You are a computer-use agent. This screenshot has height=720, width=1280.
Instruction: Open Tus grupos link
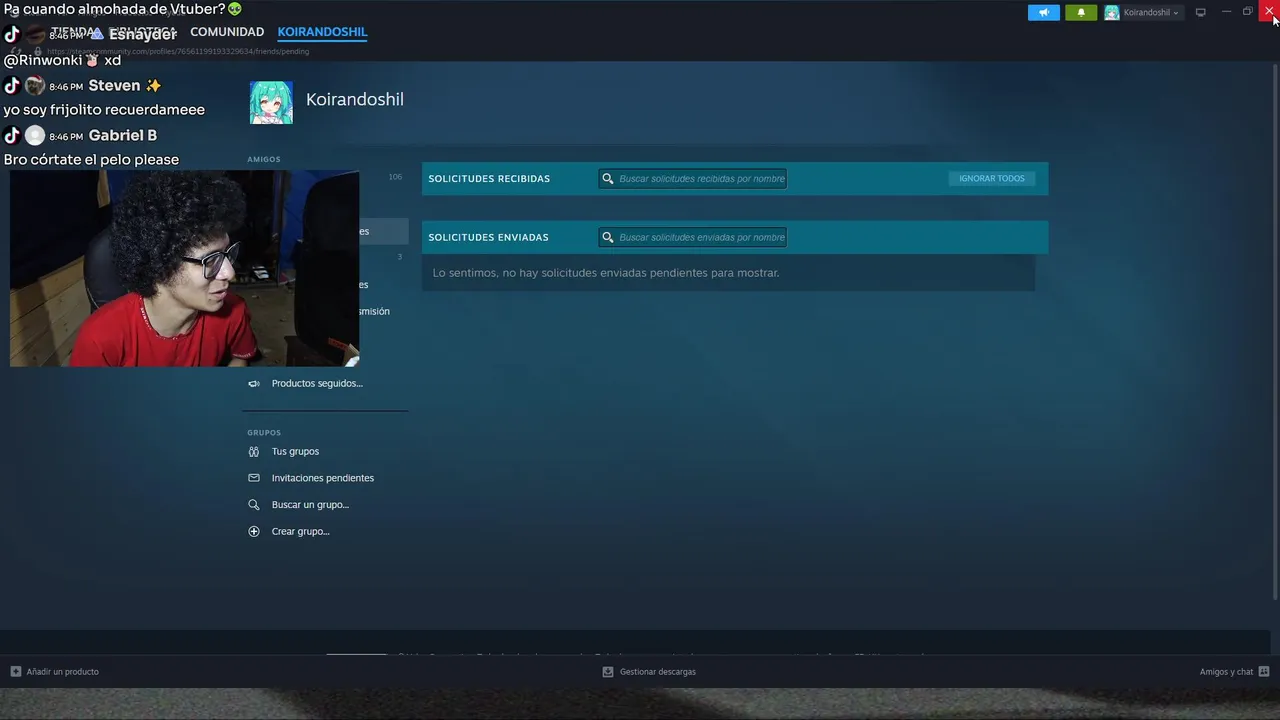[x=295, y=452]
